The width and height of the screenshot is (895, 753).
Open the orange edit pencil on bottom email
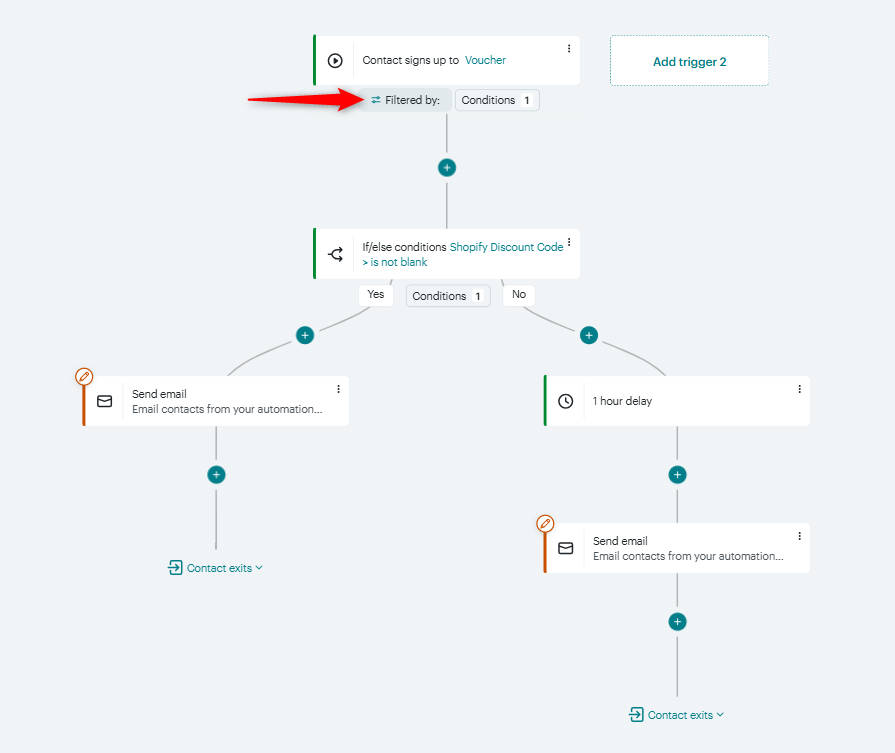point(545,523)
